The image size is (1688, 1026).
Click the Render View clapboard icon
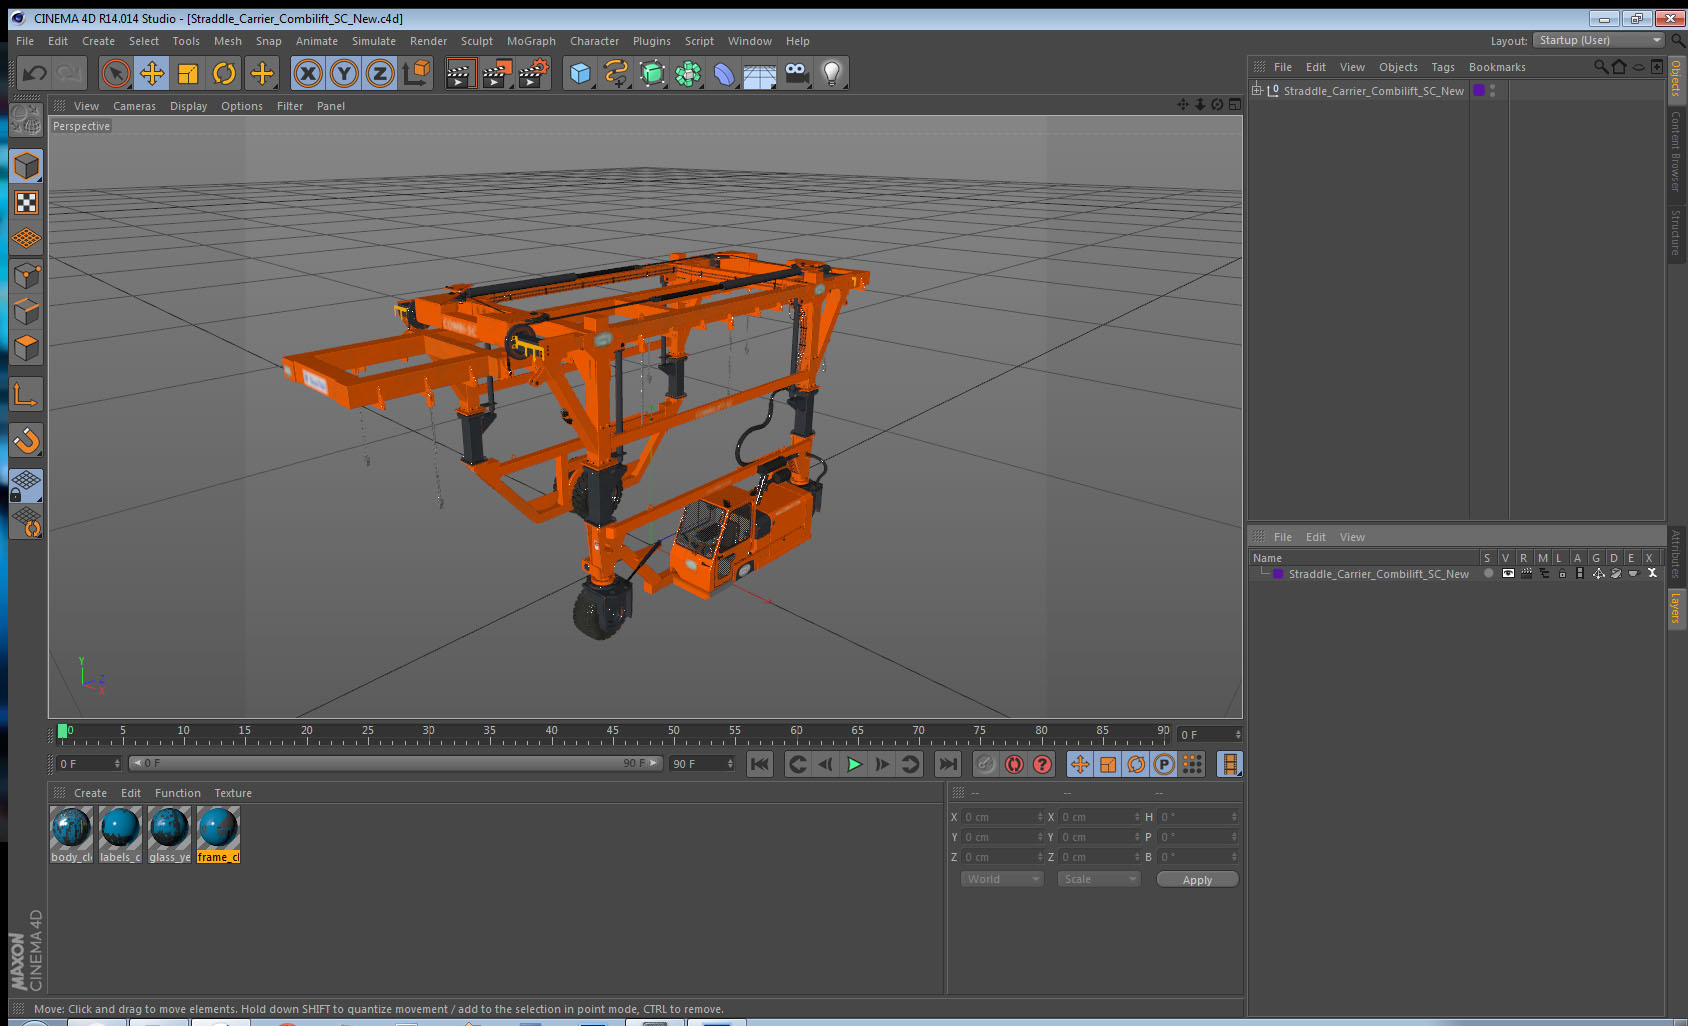click(x=460, y=73)
